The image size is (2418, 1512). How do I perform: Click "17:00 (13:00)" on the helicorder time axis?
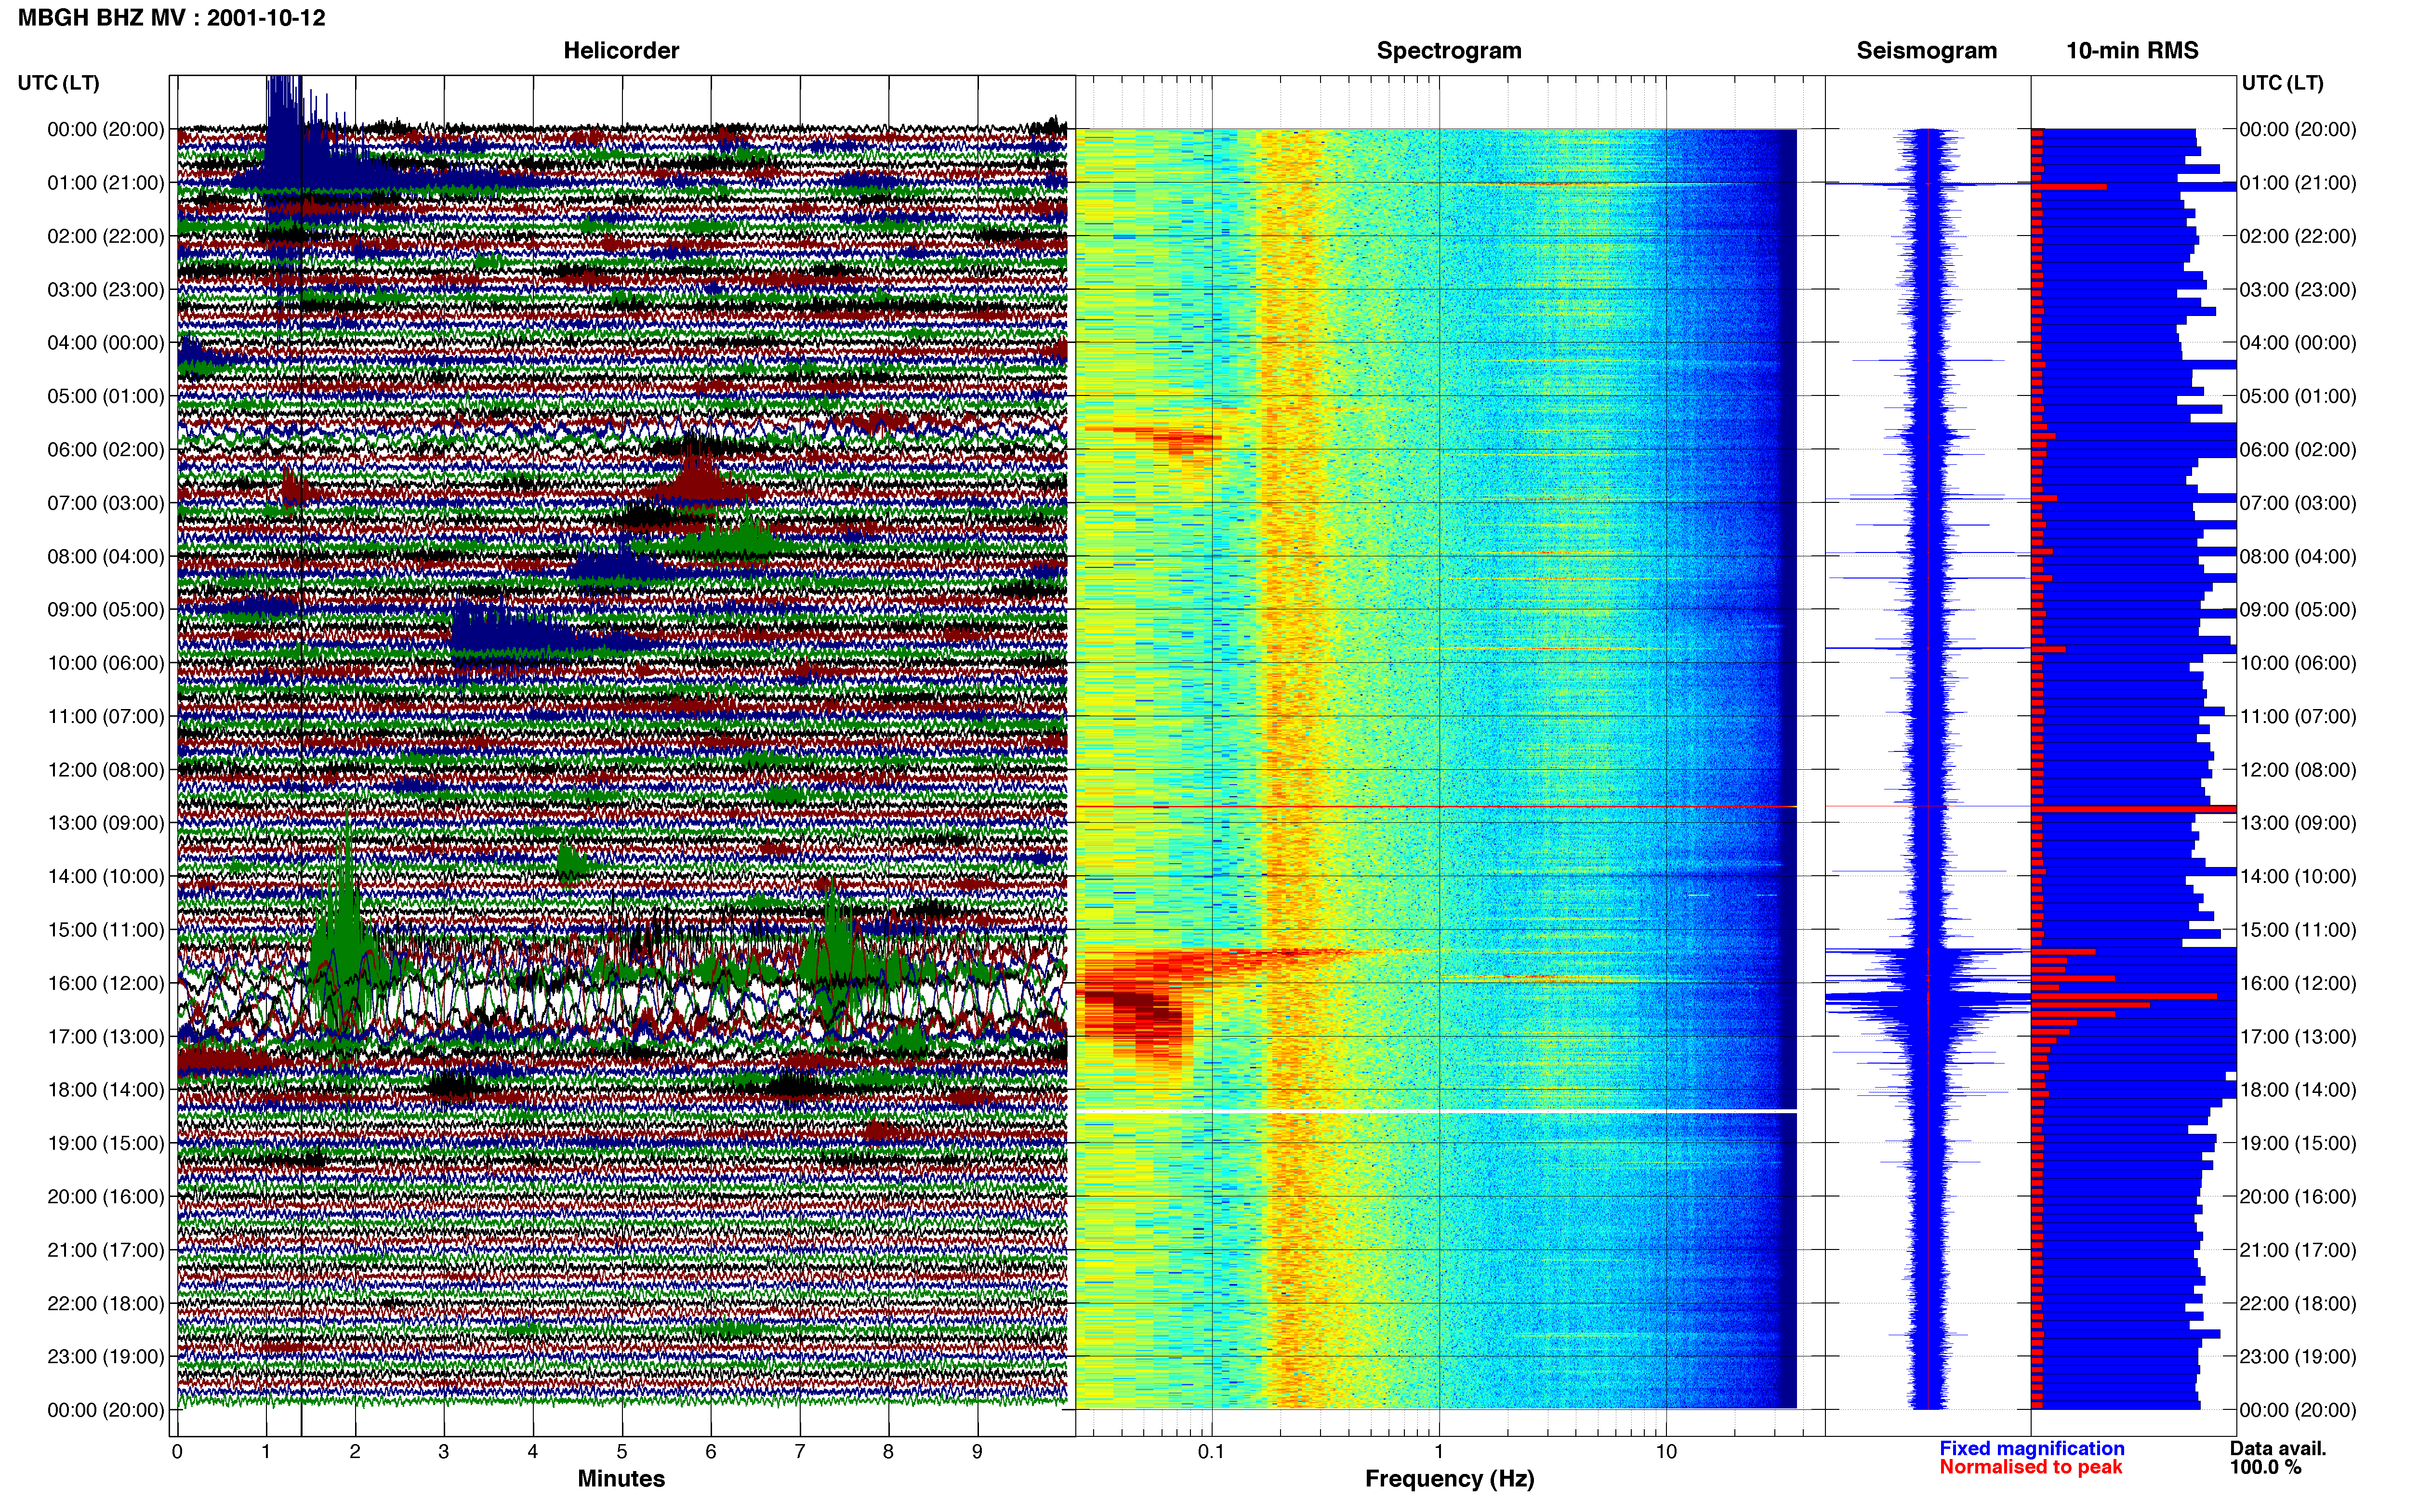click(x=106, y=1037)
